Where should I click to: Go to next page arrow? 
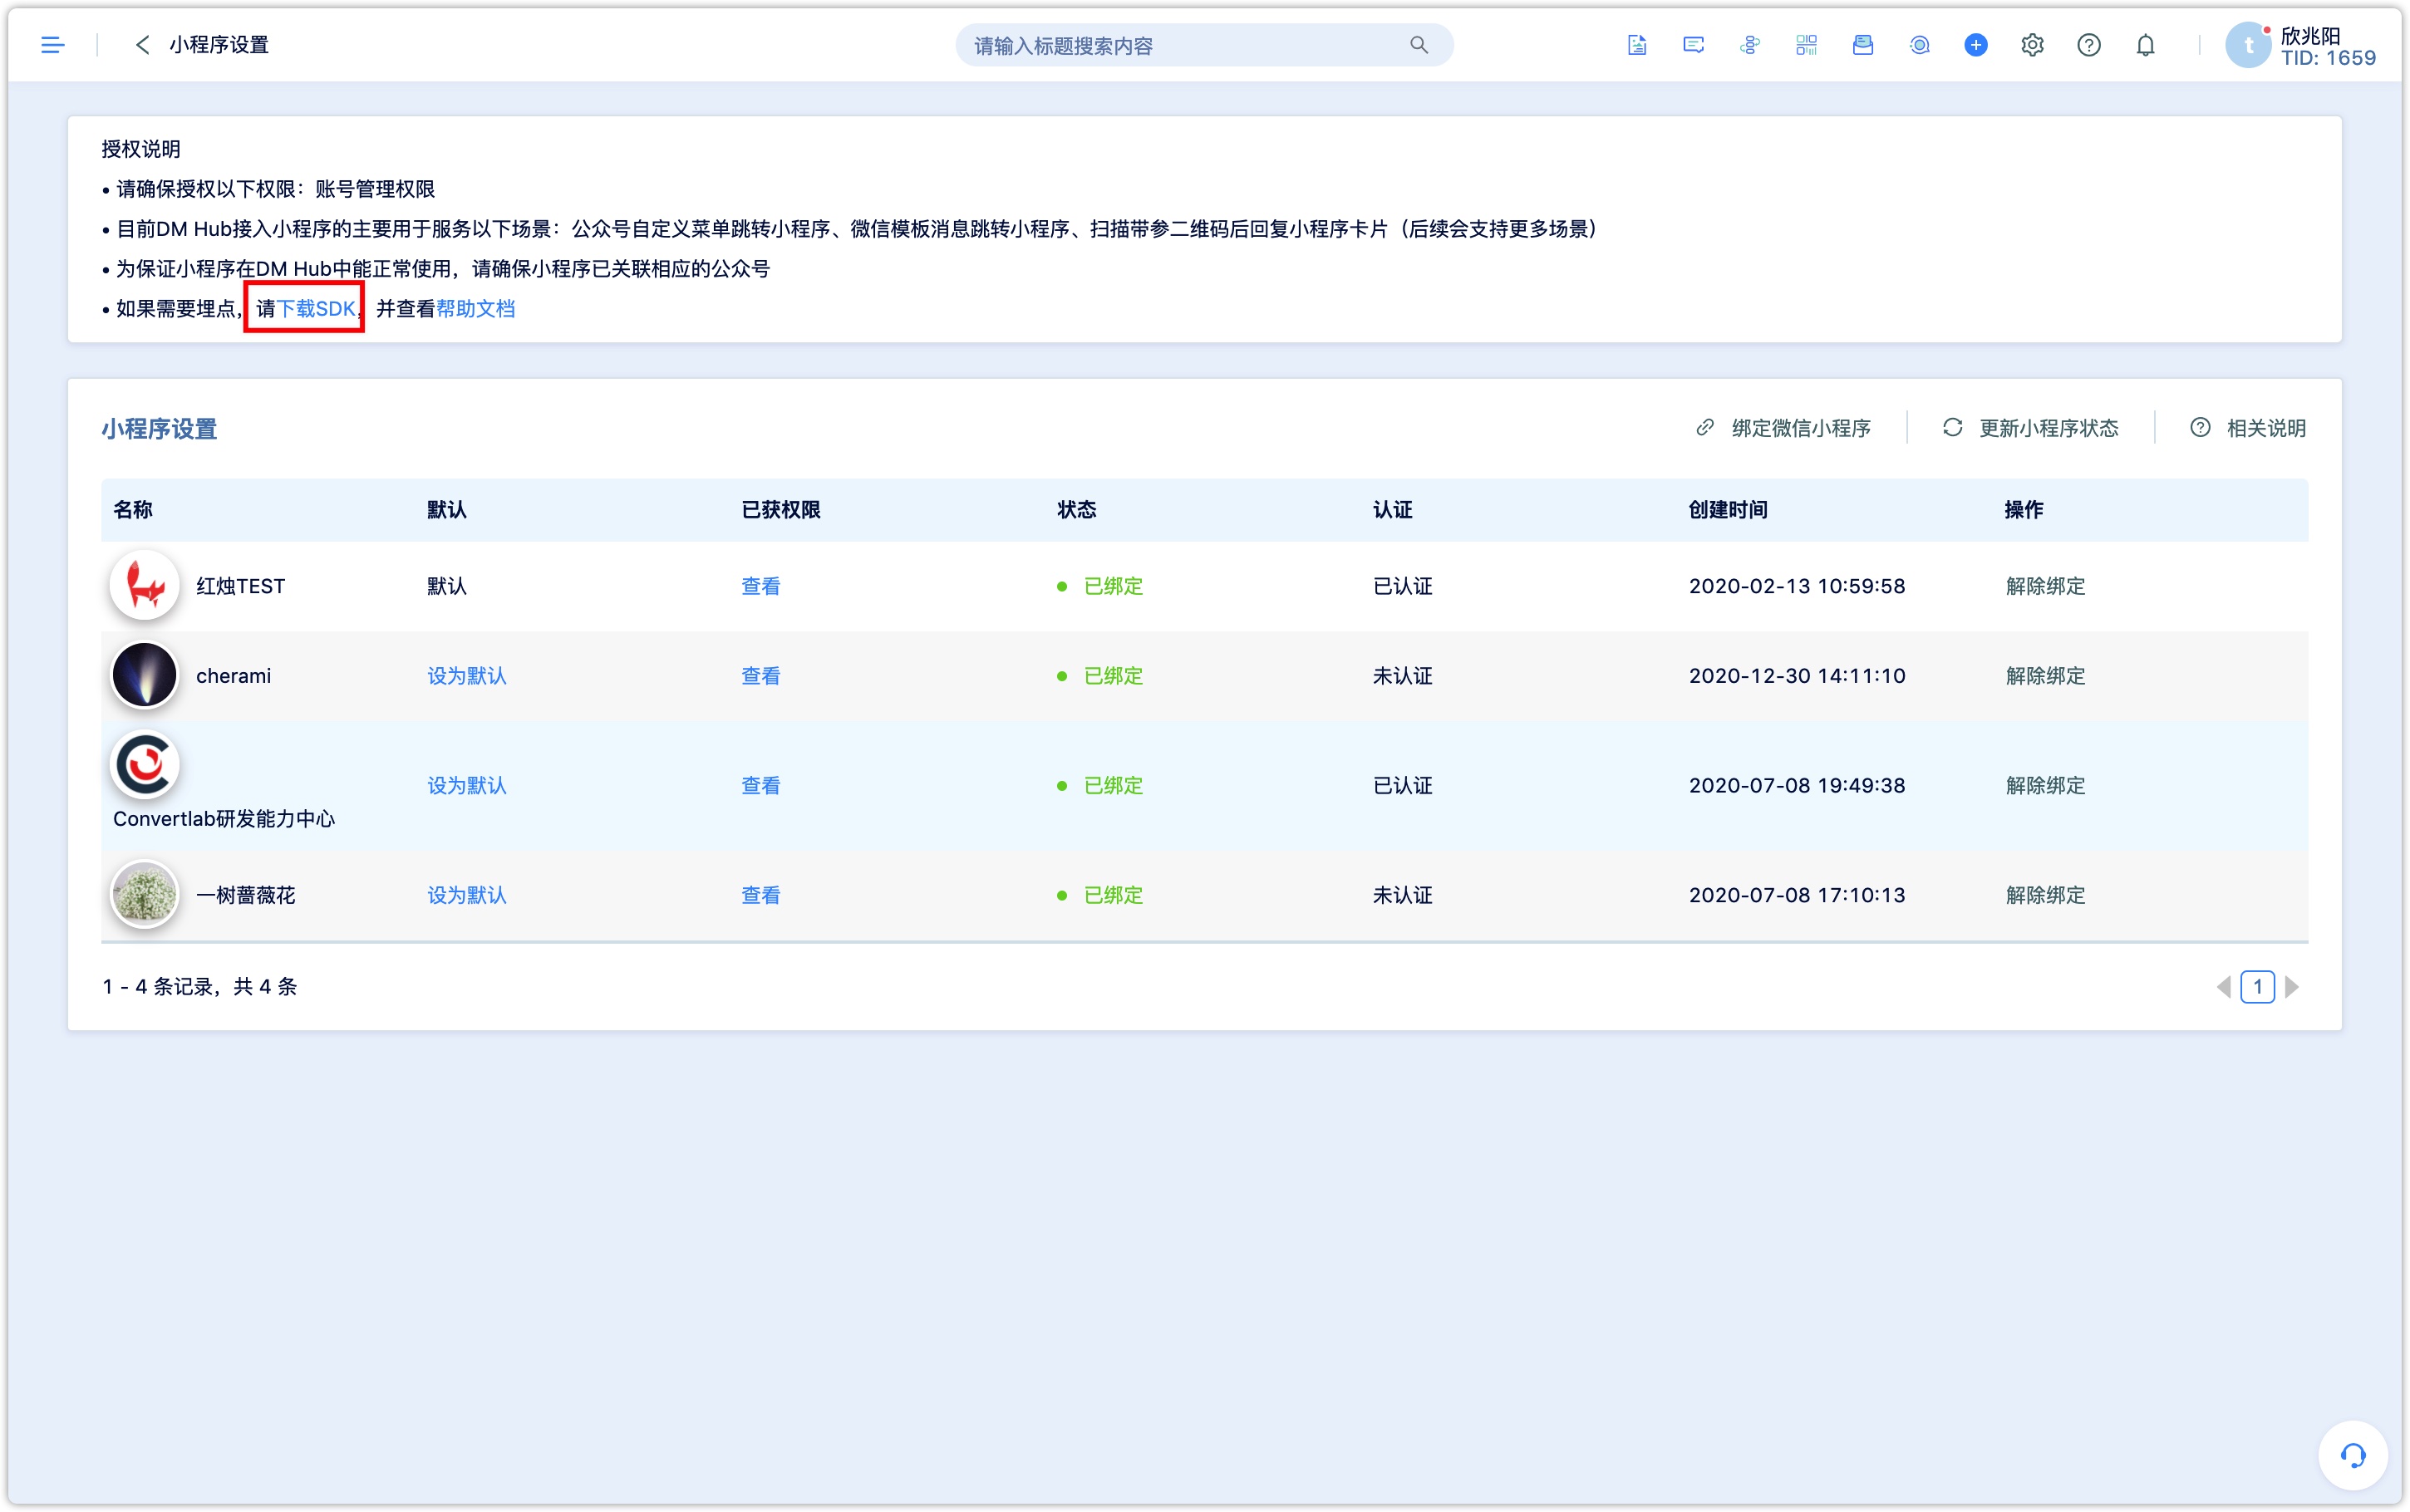point(2292,987)
